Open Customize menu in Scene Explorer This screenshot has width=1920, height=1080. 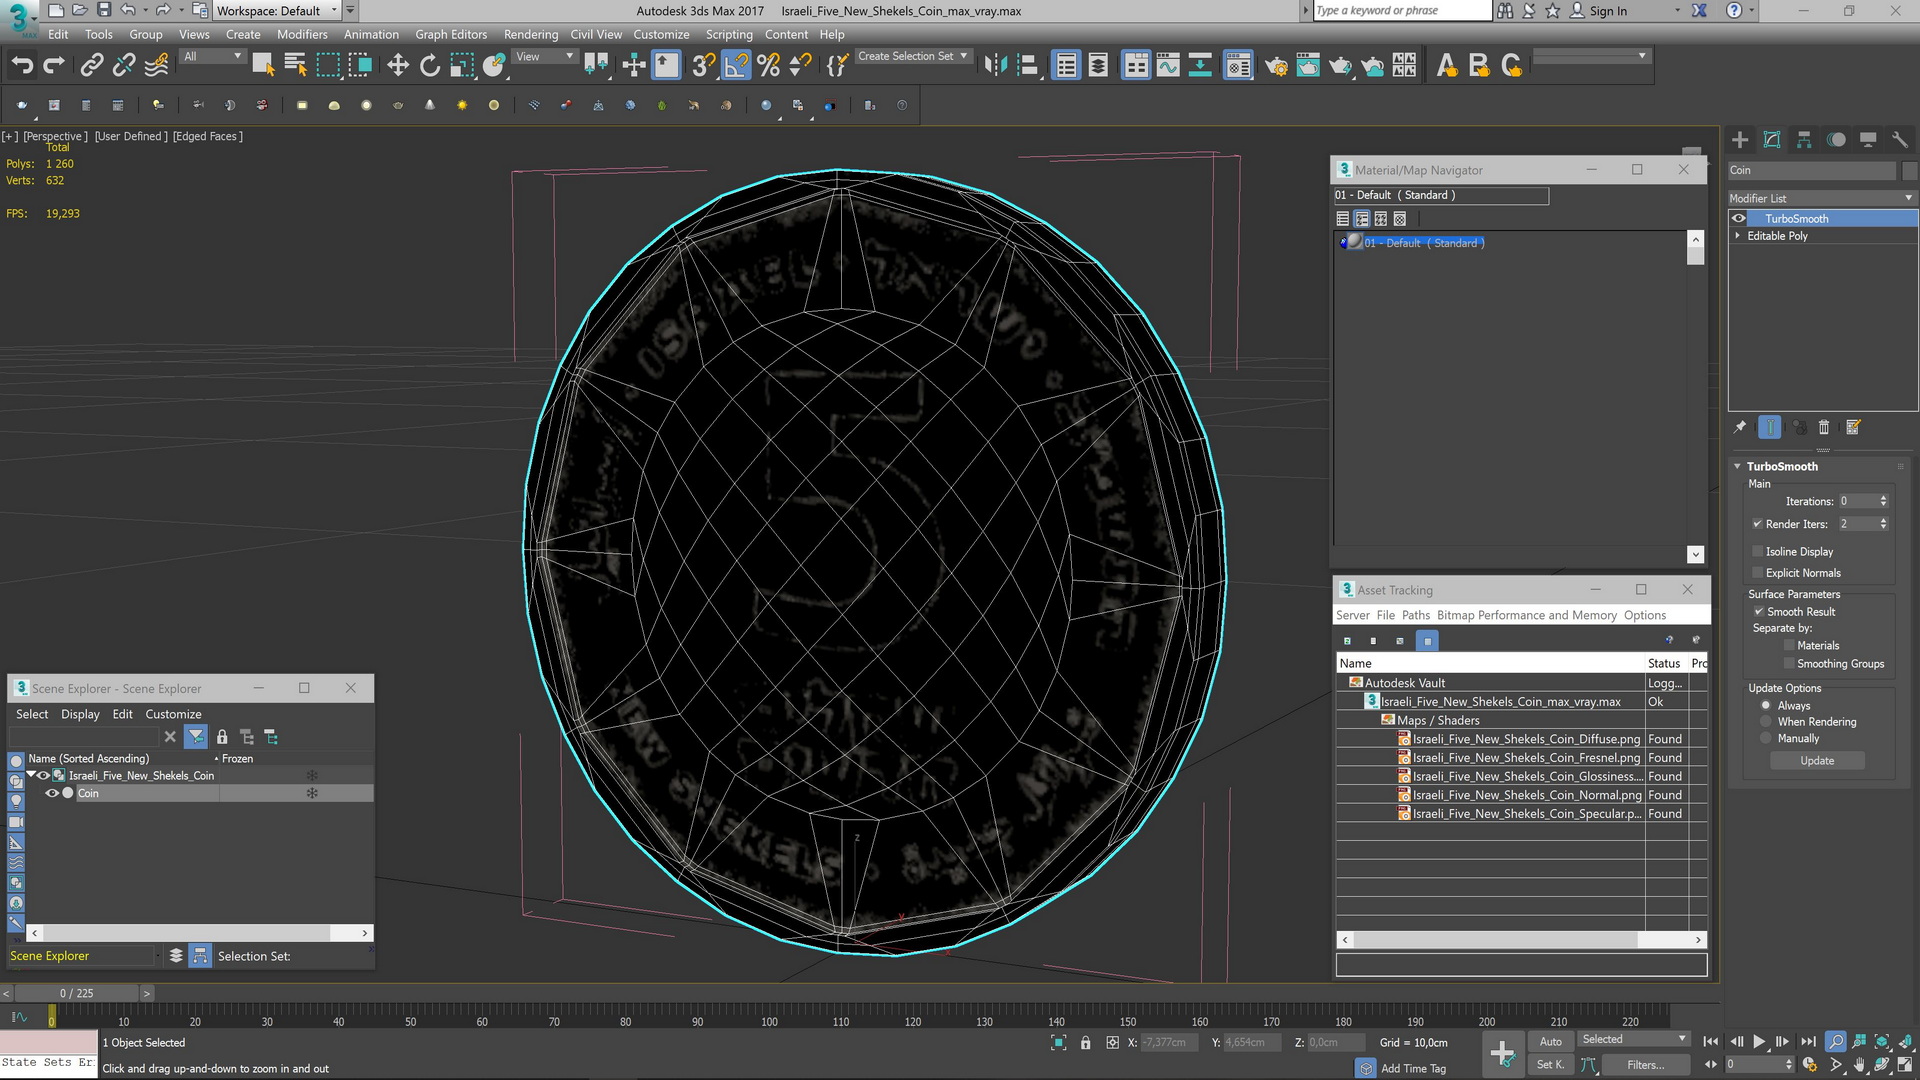pos(173,714)
